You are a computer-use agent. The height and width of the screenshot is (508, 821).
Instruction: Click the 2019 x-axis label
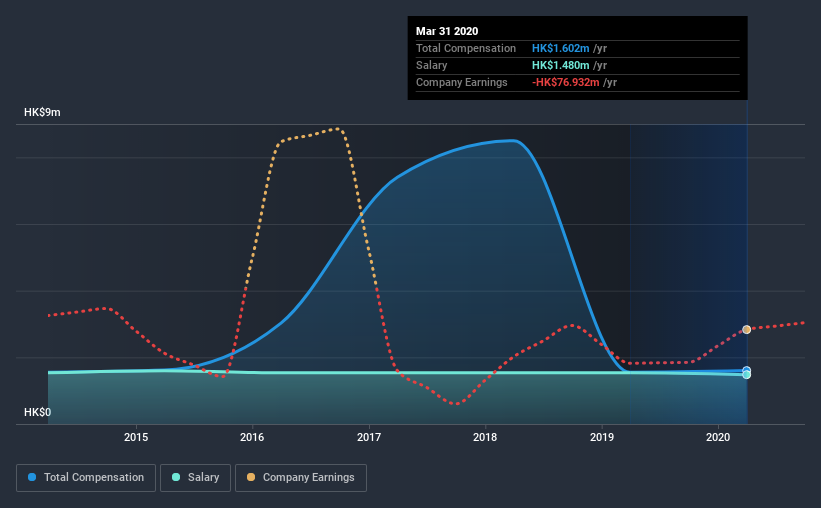602,437
